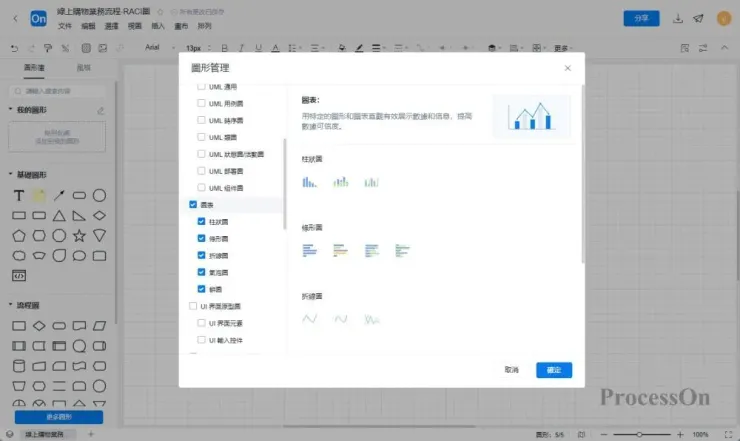Open the text alignment dropdown
Image resolution: width=740 pixels, height=441 pixels.
pos(318,48)
